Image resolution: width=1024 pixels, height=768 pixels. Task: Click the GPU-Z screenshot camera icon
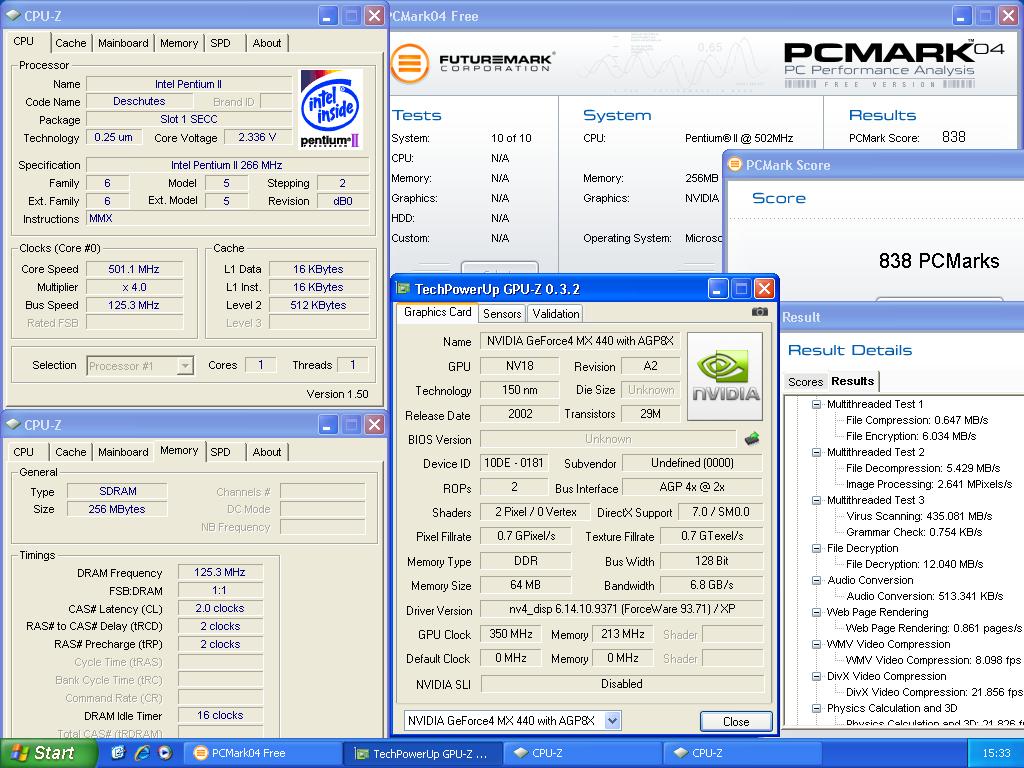coord(760,312)
